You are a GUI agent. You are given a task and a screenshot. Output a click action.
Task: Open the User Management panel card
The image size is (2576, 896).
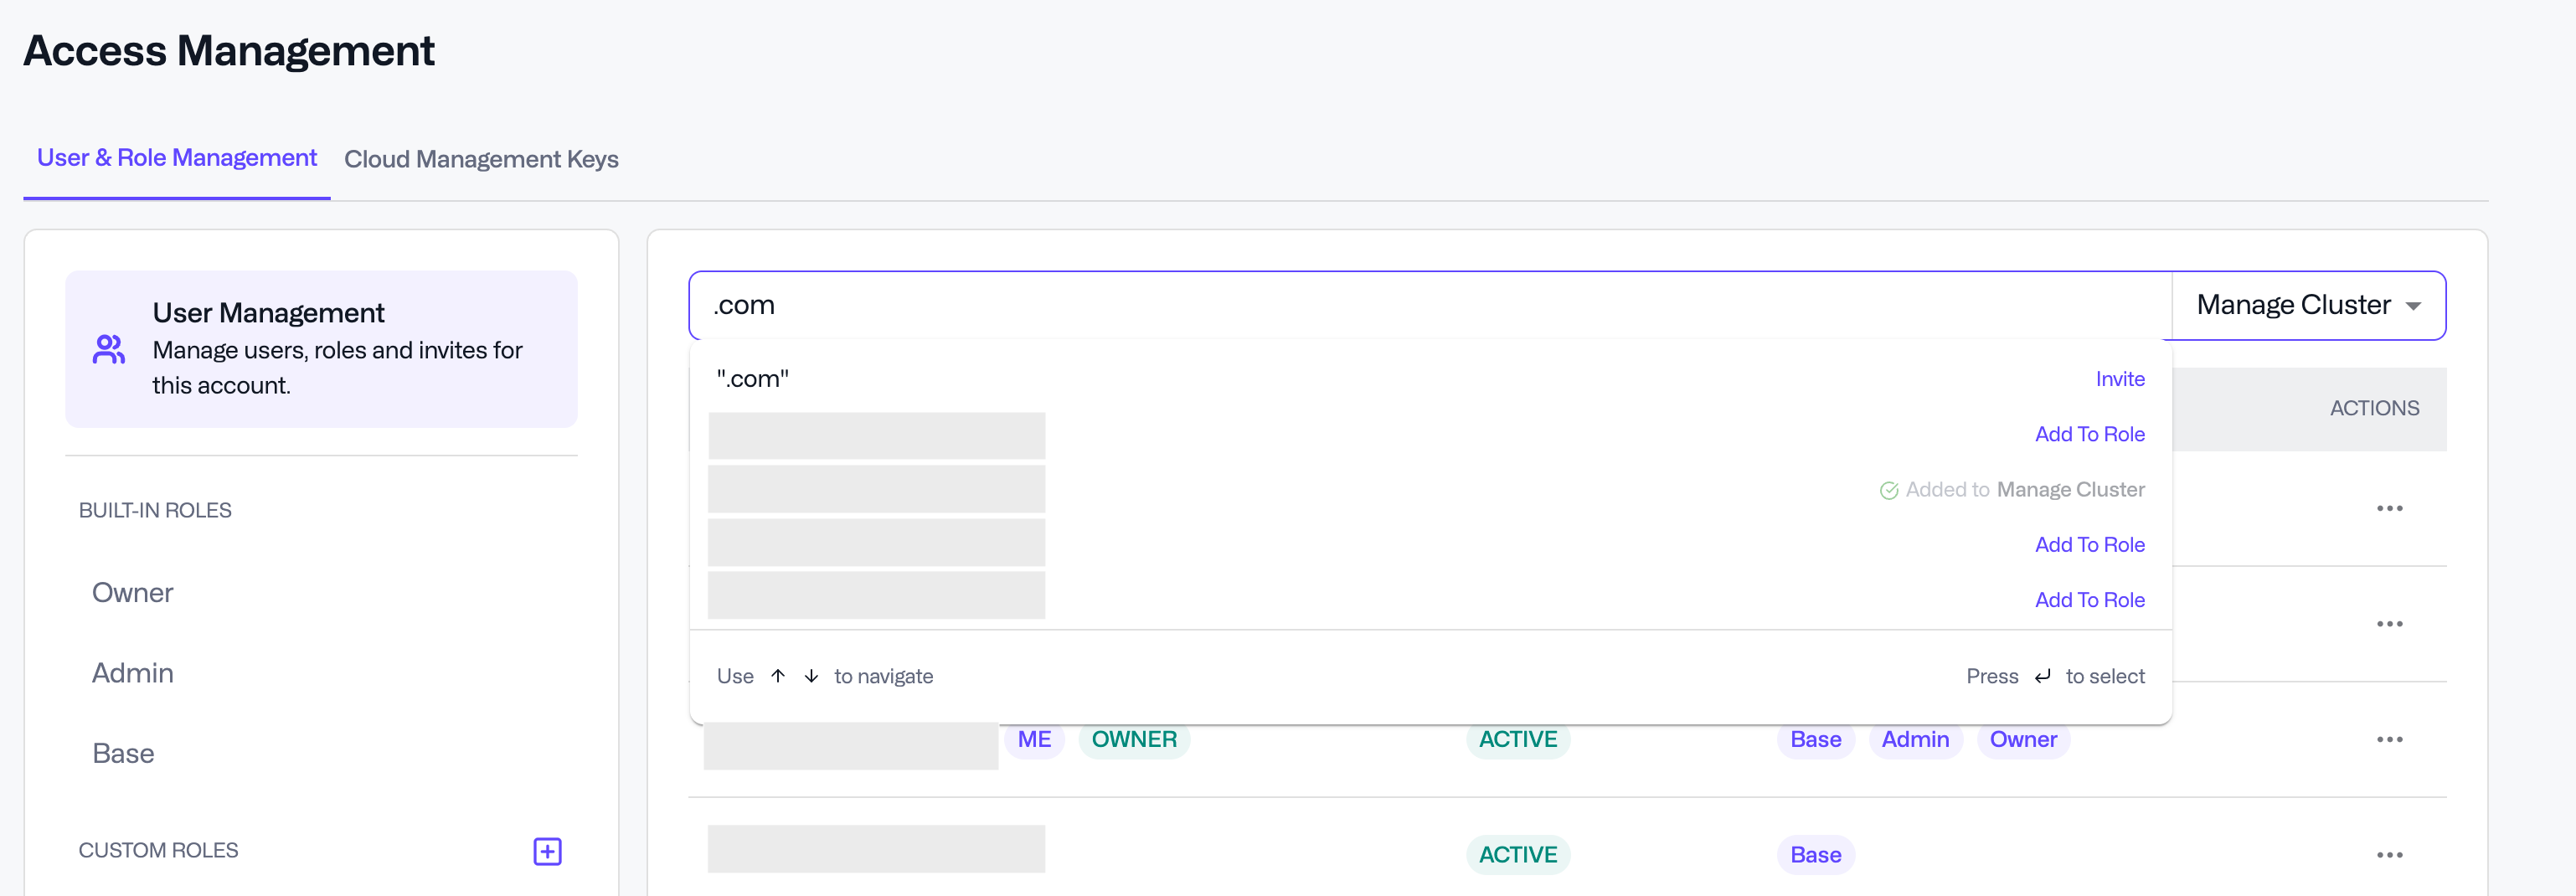(321, 349)
